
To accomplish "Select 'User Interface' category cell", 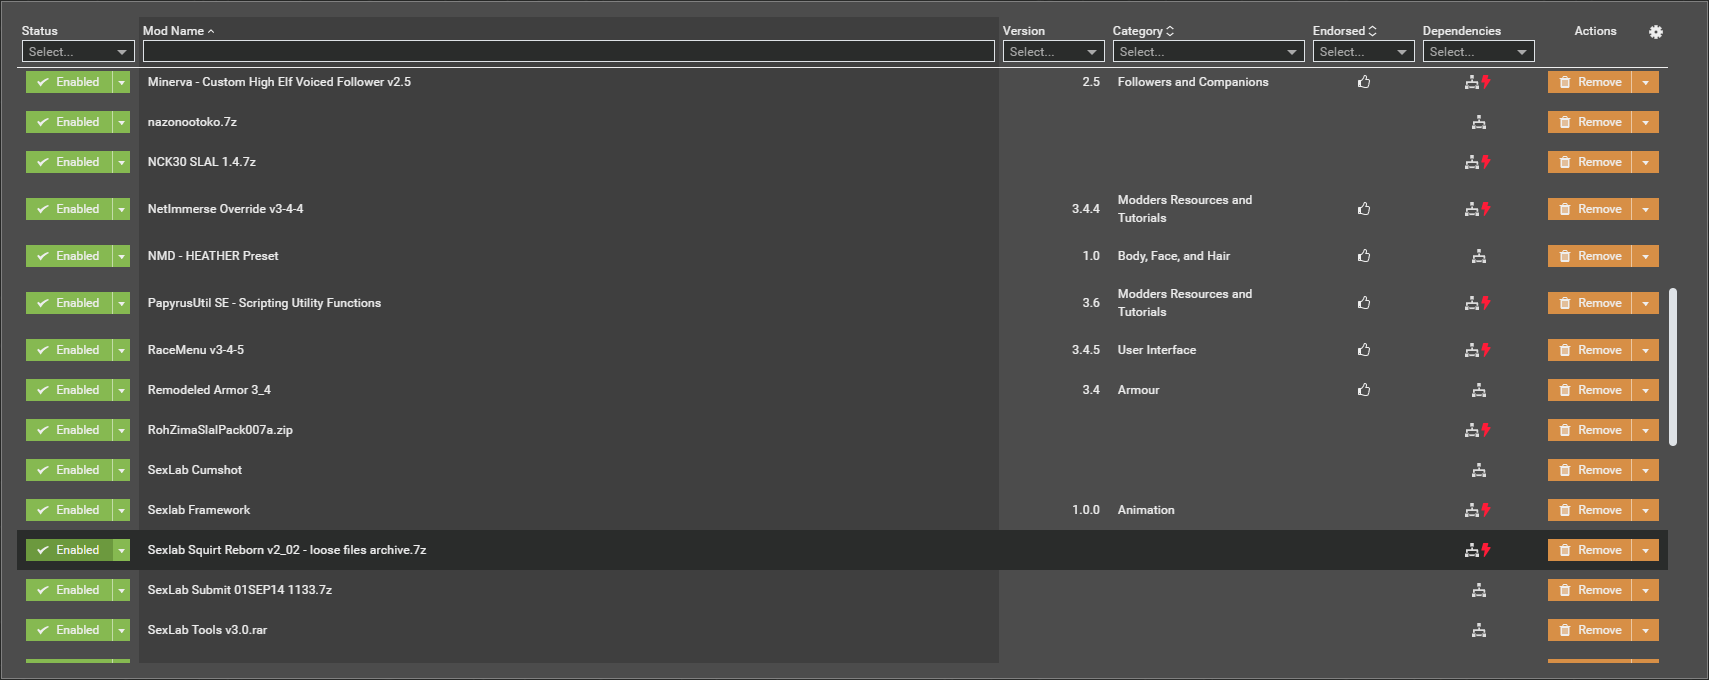I will [x=1157, y=350].
